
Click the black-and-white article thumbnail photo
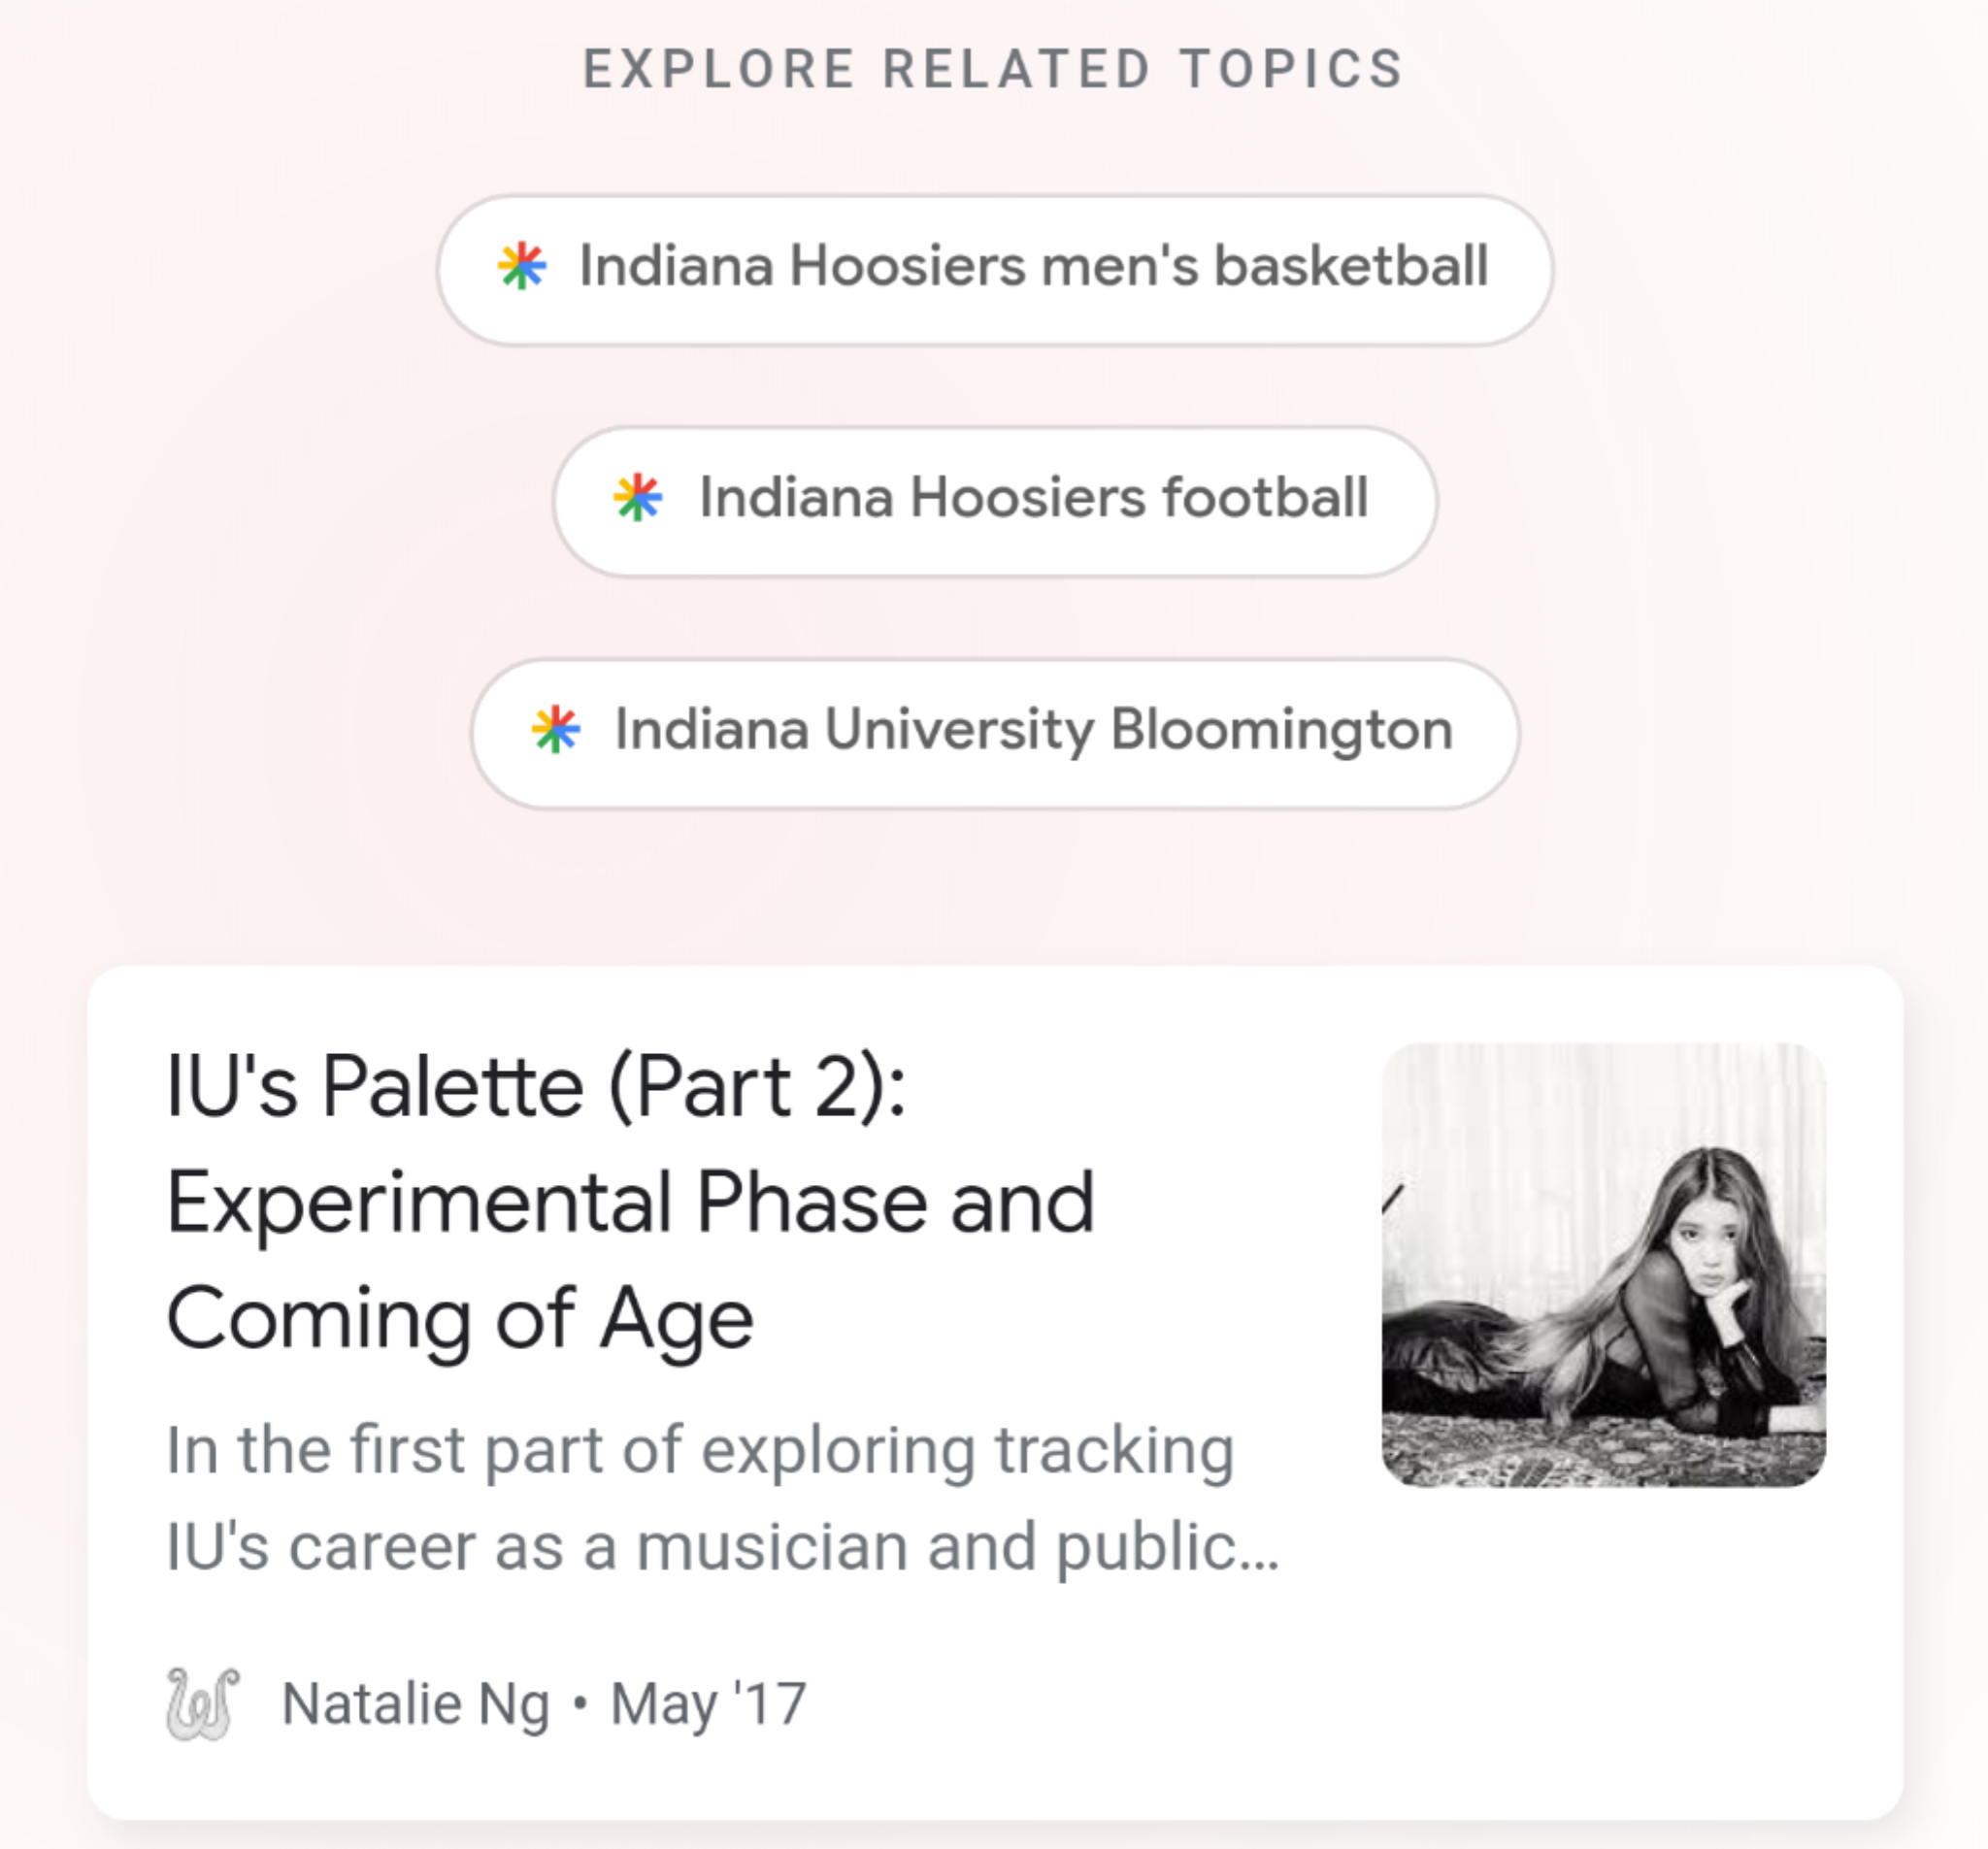tap(1603, 1264)
